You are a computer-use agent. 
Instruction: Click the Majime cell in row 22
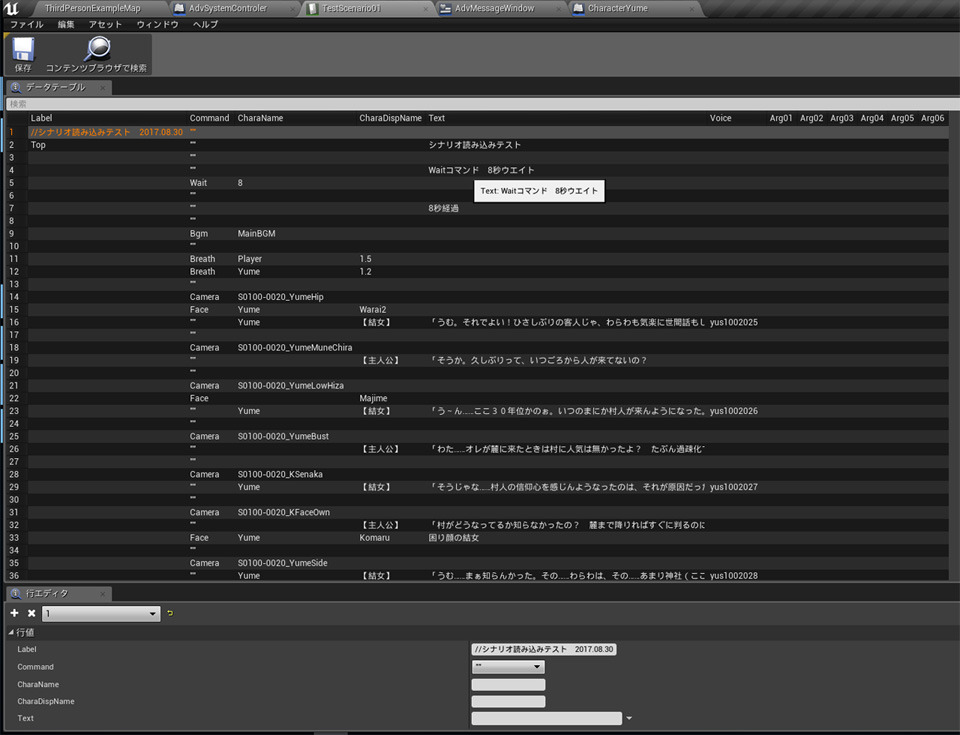point(373,399)
